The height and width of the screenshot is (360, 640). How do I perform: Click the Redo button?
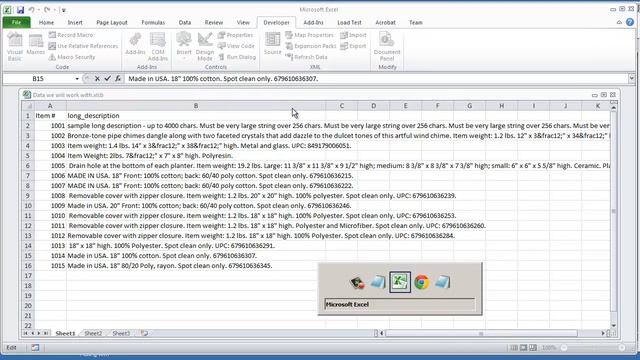tap(47, 9)
